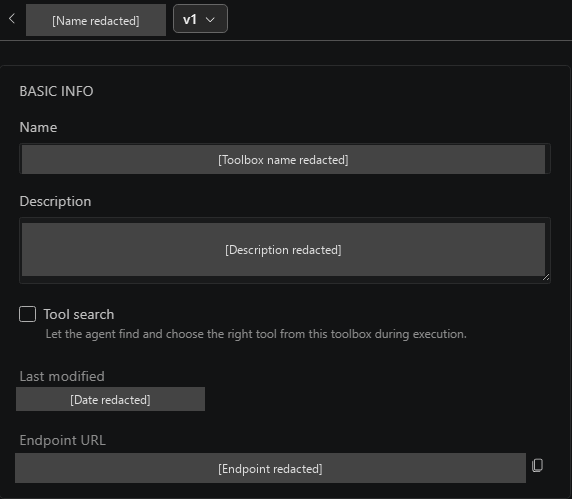This screenshot has width=572, height=499.
Task: Select the redacted name title in header
Action: [x=96, y=20]
